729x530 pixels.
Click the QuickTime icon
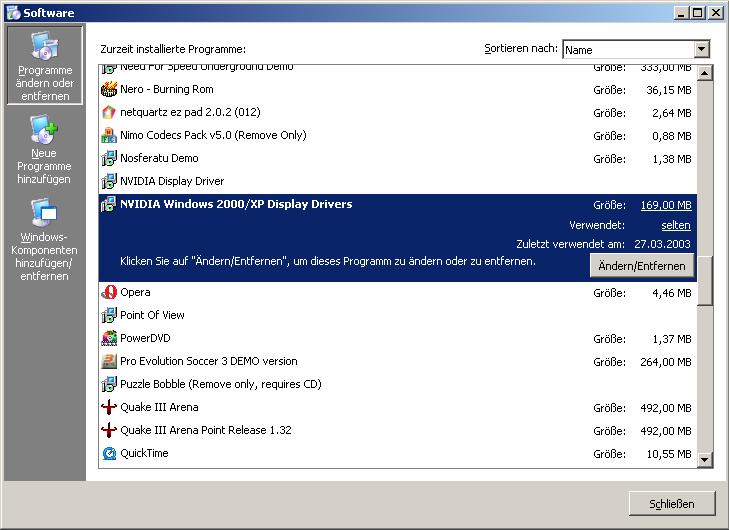109,453
